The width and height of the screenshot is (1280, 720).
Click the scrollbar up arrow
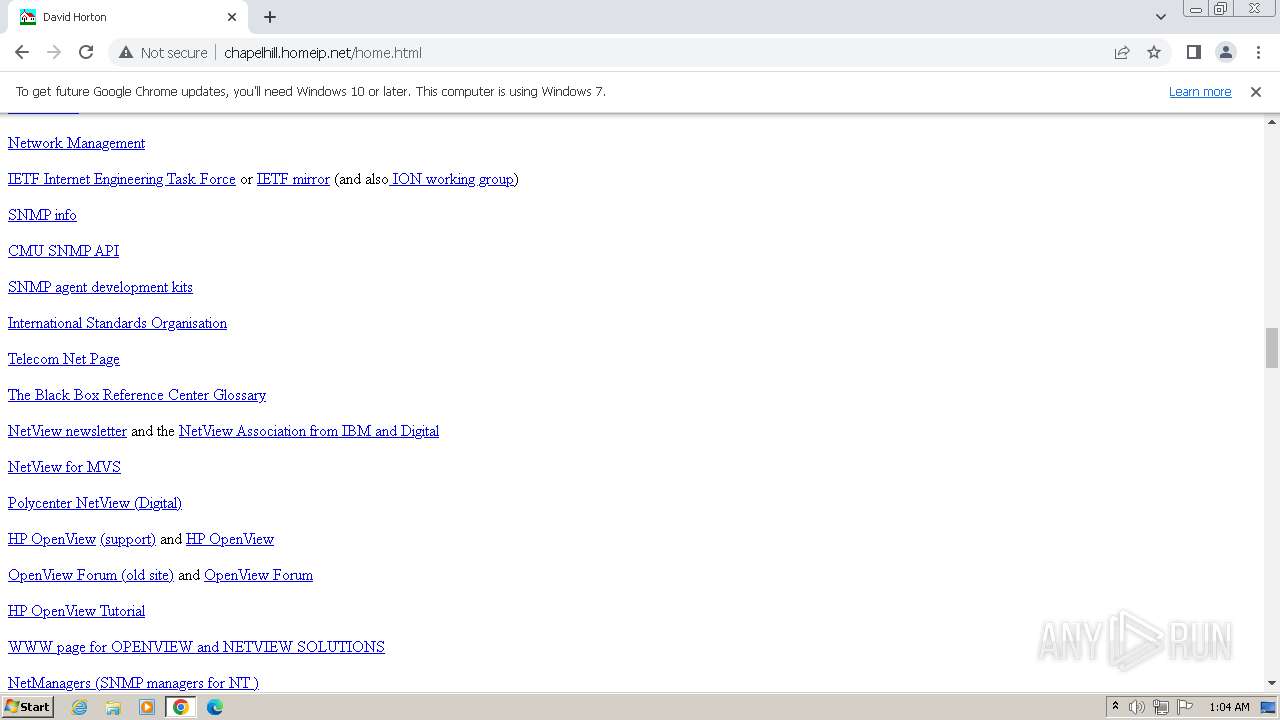click(x=1272, y=121)
